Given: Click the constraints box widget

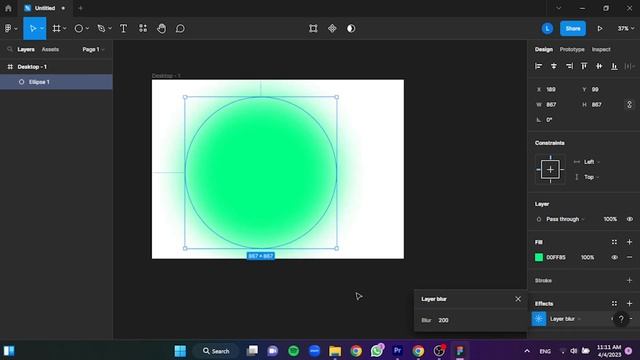Looking at the screenshot, I should coord(550,169).
